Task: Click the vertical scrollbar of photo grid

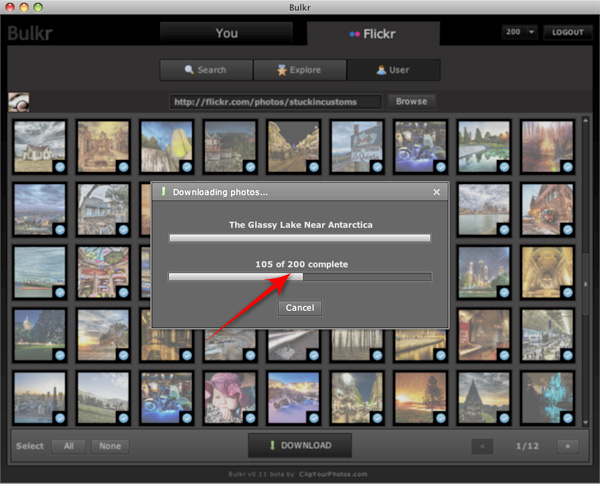Action: (585, 284)
